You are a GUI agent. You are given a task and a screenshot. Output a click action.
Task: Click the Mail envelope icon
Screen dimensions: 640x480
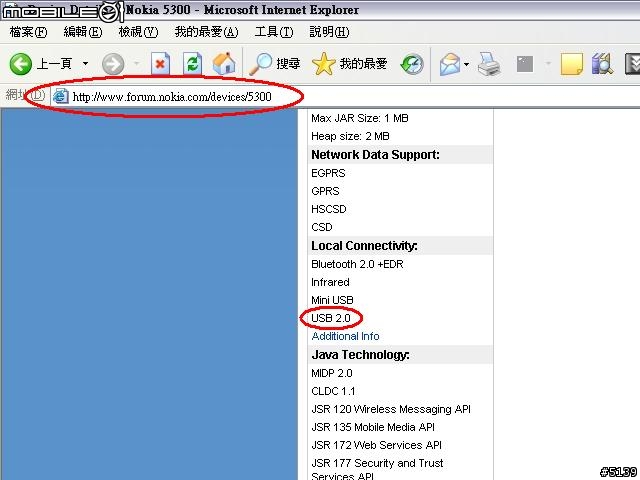click(450, 64)
